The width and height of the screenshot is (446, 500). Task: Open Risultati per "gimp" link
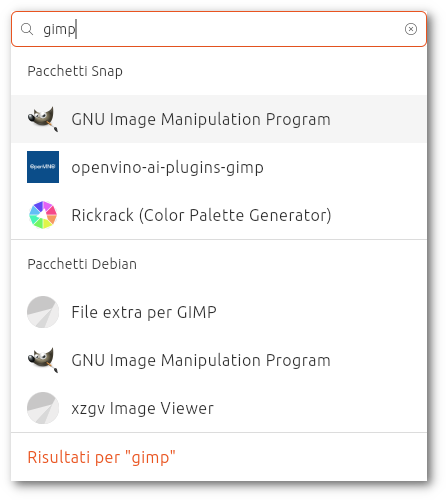pos(101,457)
